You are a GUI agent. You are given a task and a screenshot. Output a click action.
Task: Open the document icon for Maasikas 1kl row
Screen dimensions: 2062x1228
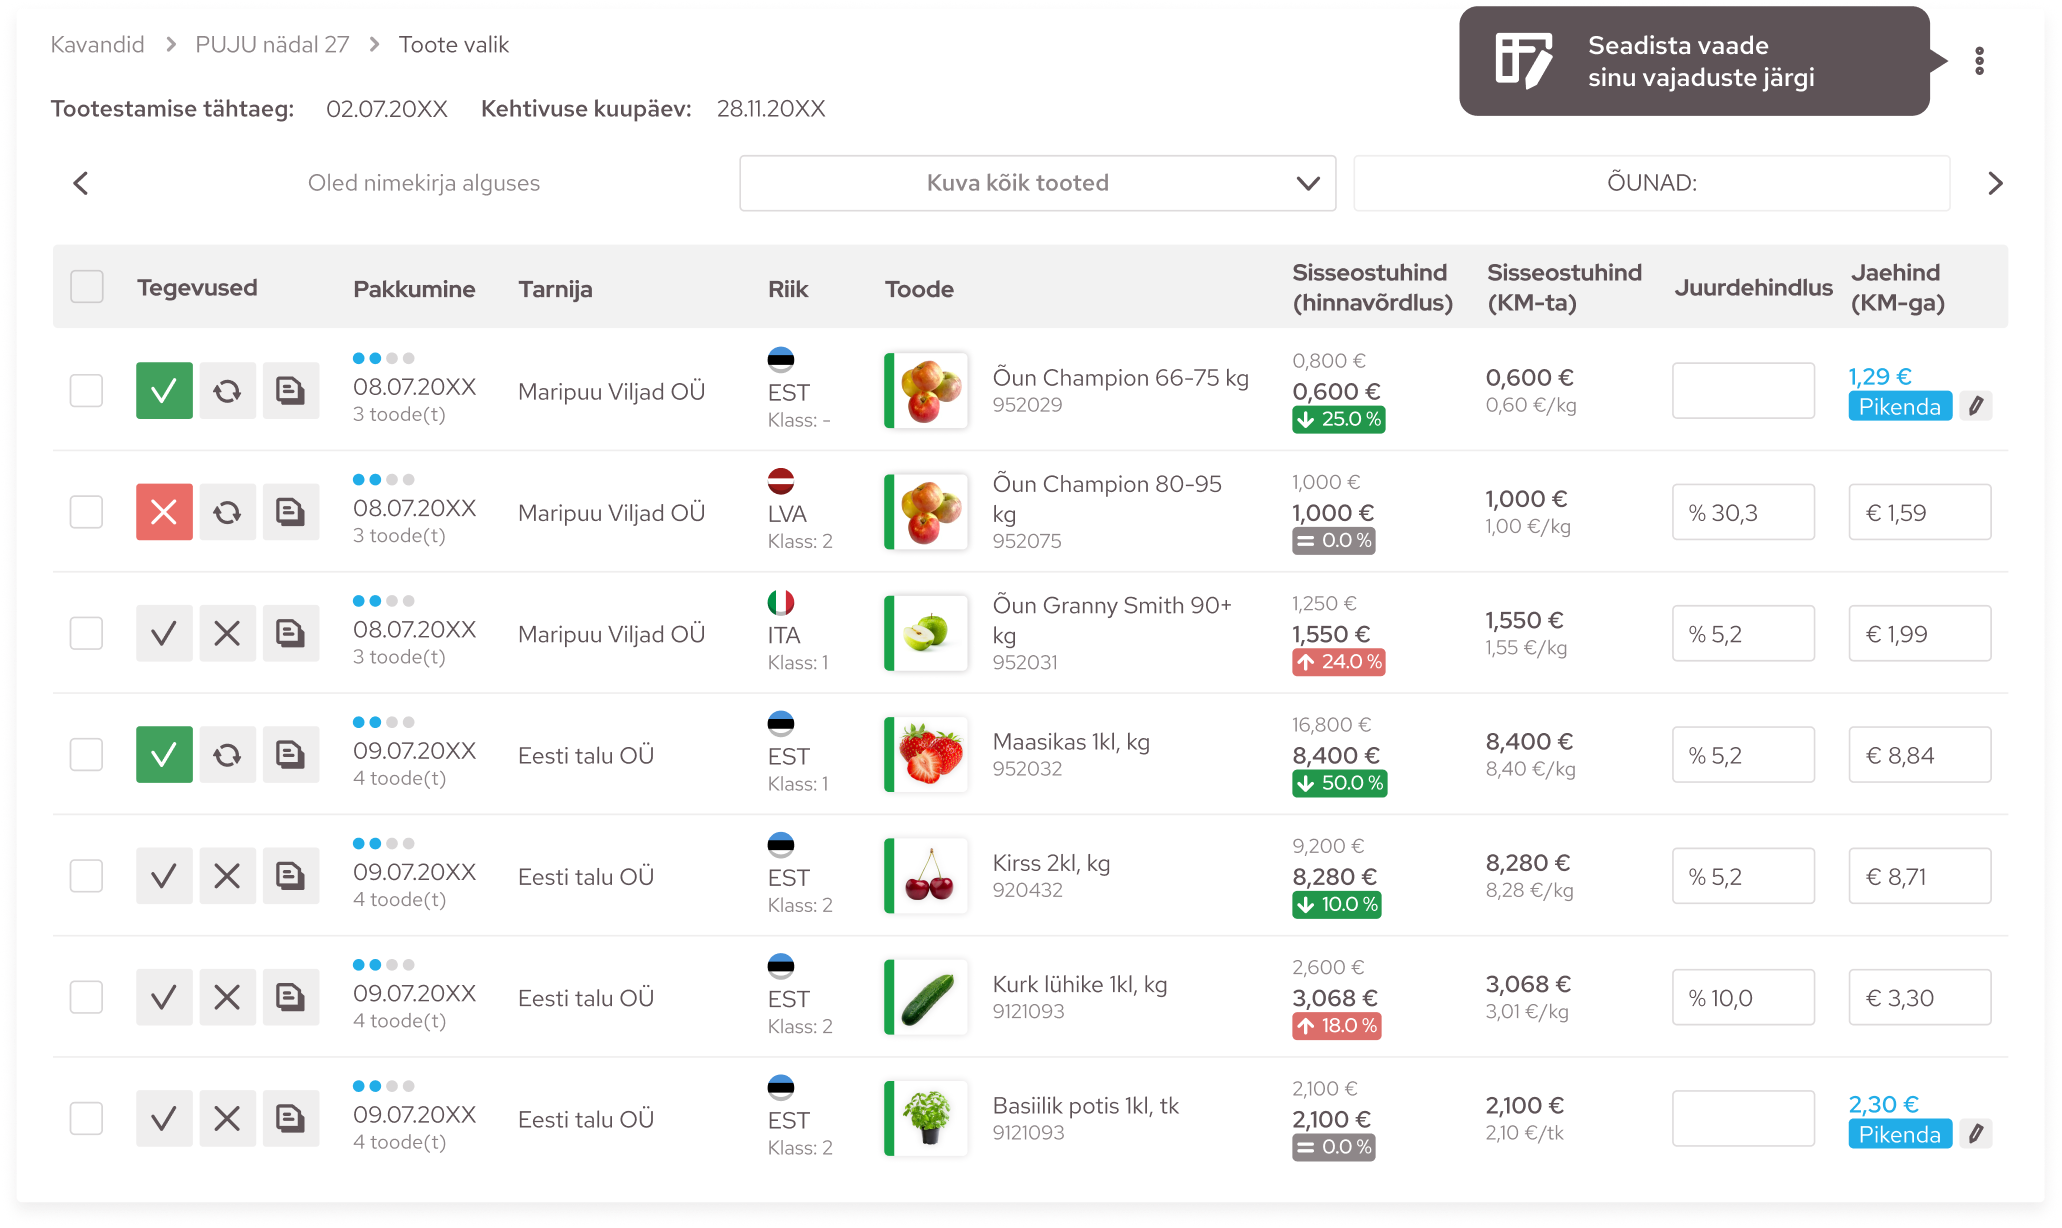point(290,754)
